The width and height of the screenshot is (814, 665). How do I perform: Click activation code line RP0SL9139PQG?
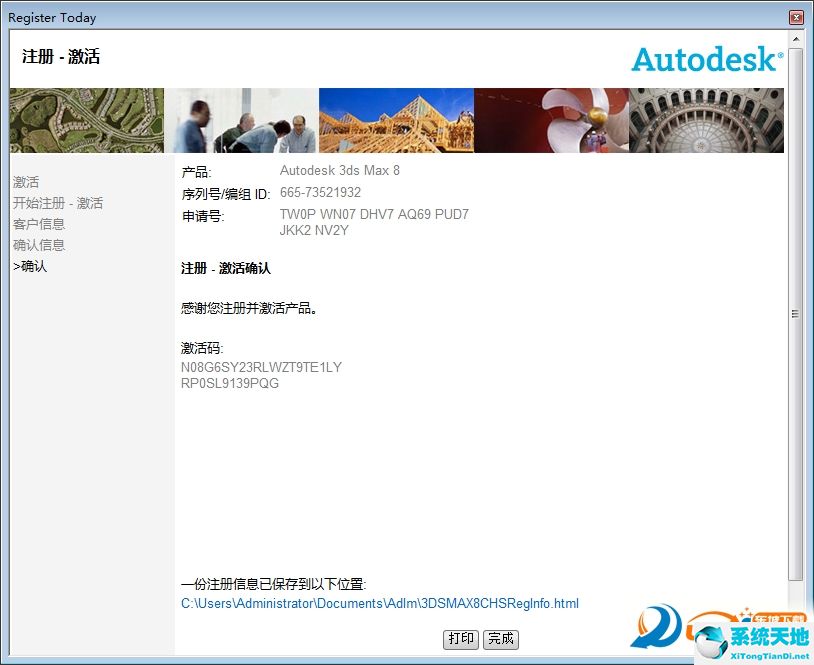click(x=229, y=384)
